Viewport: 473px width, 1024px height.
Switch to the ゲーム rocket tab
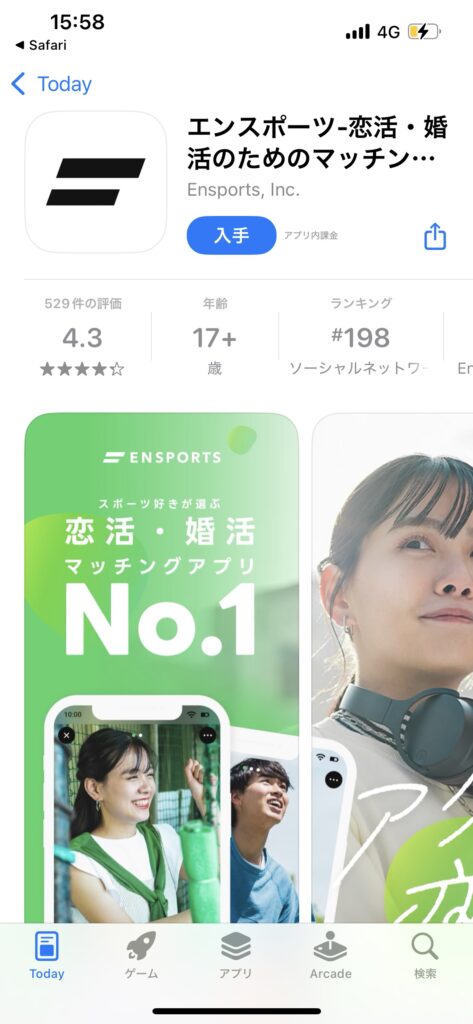pos(141,956)
